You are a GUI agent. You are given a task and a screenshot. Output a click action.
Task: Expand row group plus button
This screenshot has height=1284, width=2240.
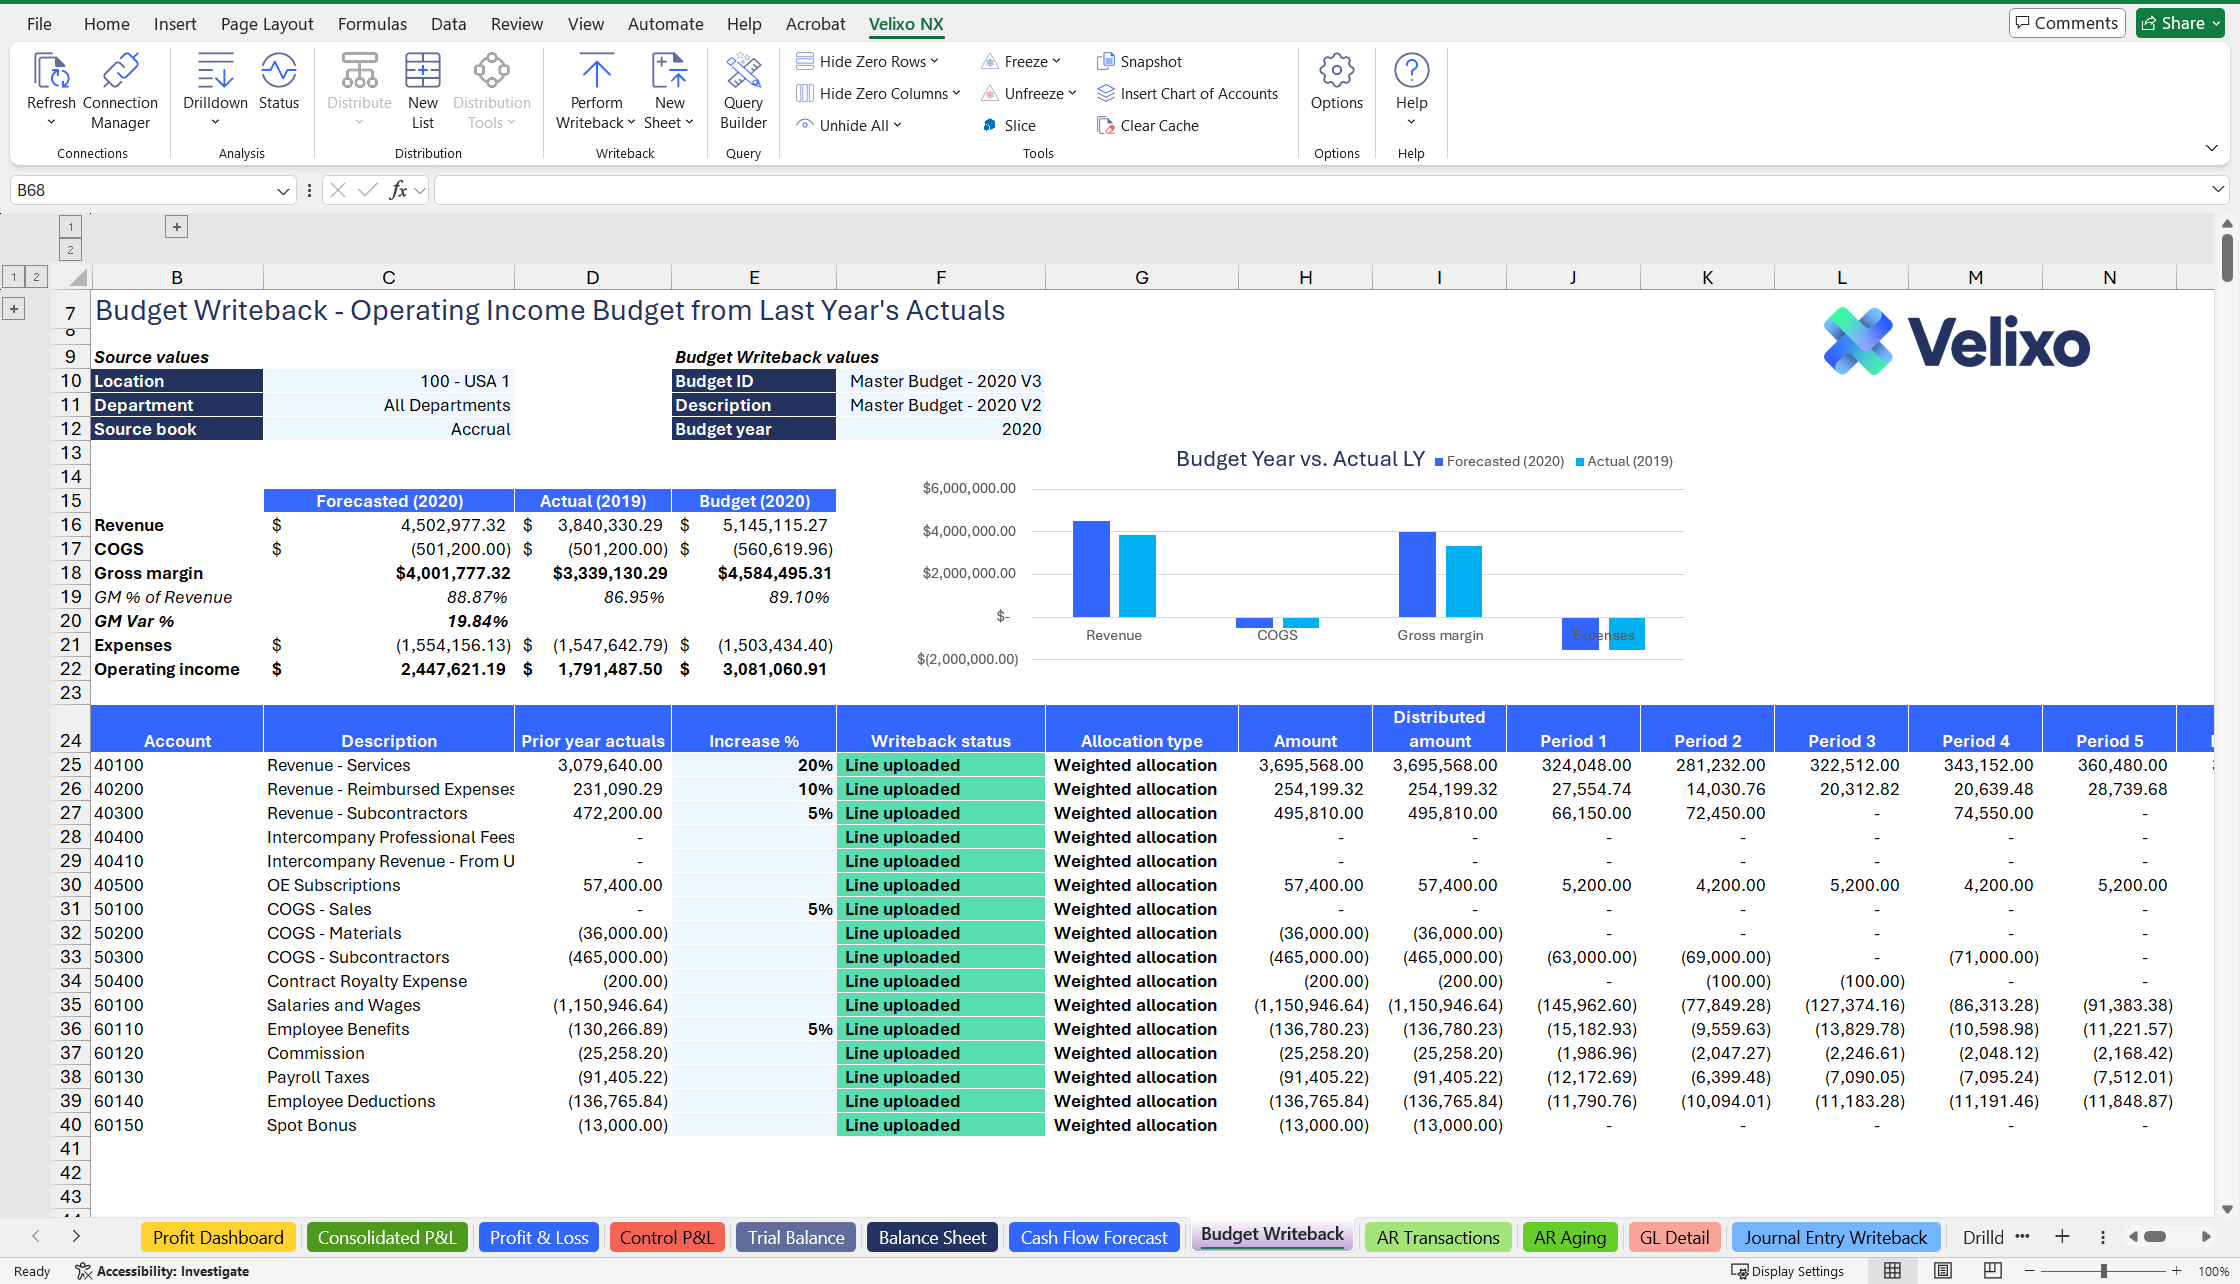[x=14, y=309]
